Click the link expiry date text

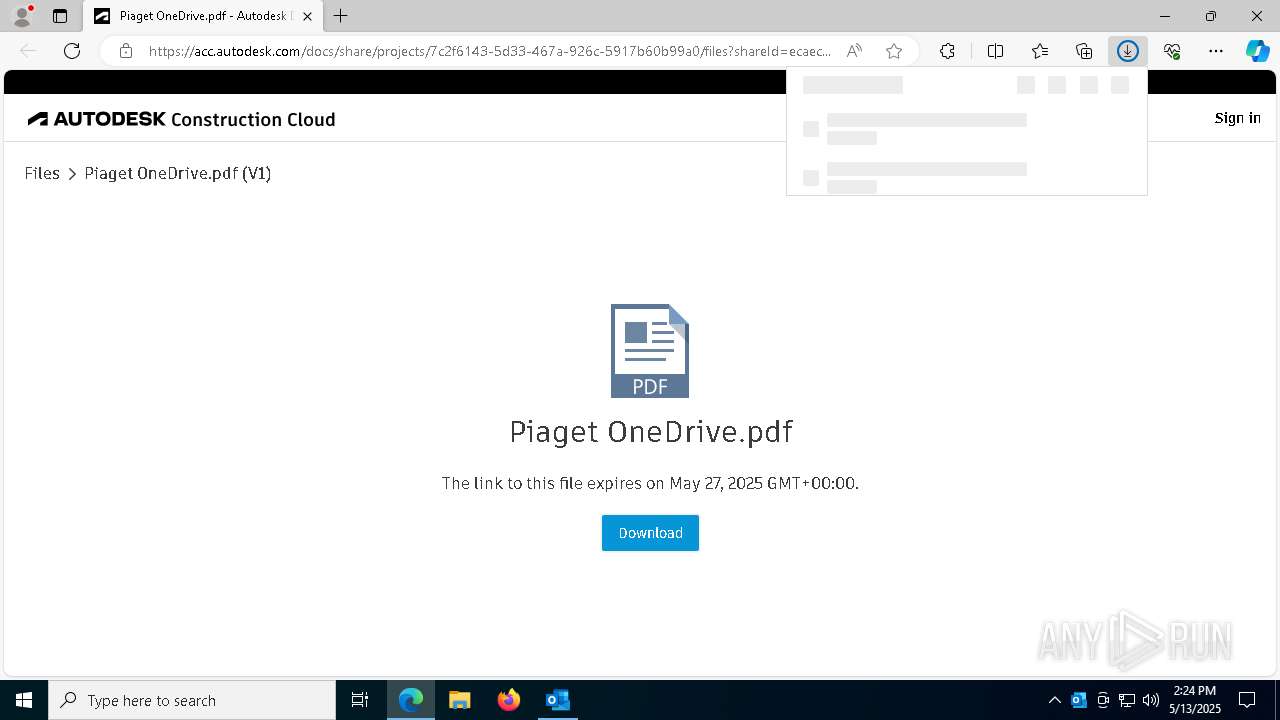650,483
